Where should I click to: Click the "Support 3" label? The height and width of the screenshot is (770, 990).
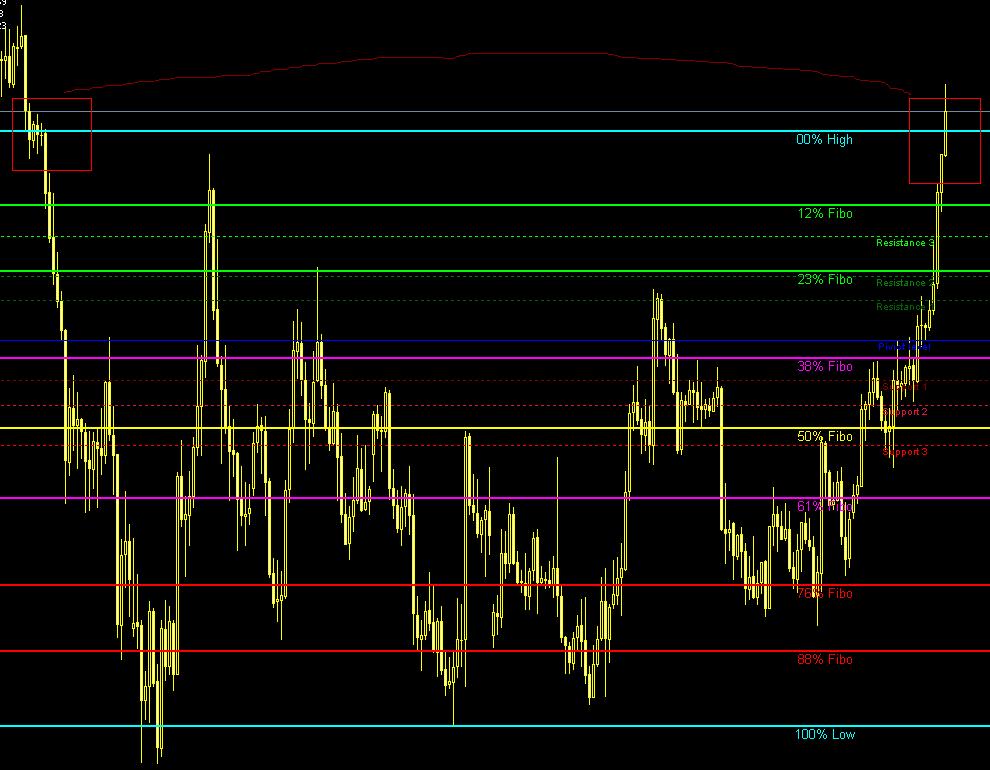click(x=904, y=452)
